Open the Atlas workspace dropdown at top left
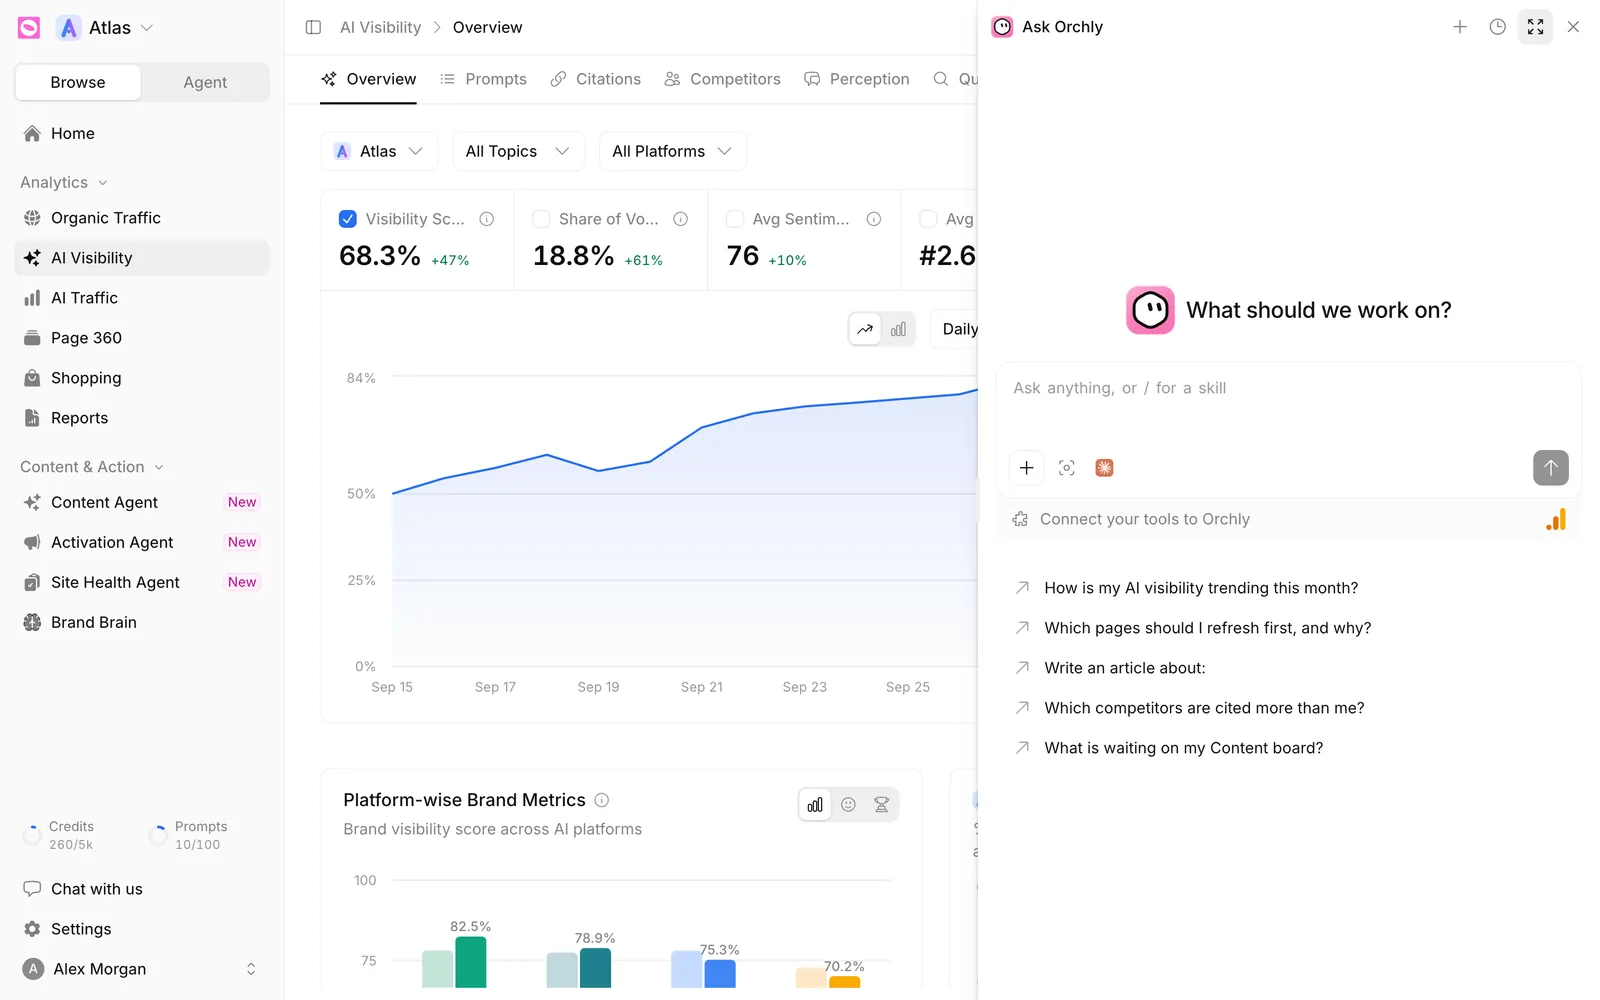1600x1000 pixels. pyautogui.click(x=105, y=28)
